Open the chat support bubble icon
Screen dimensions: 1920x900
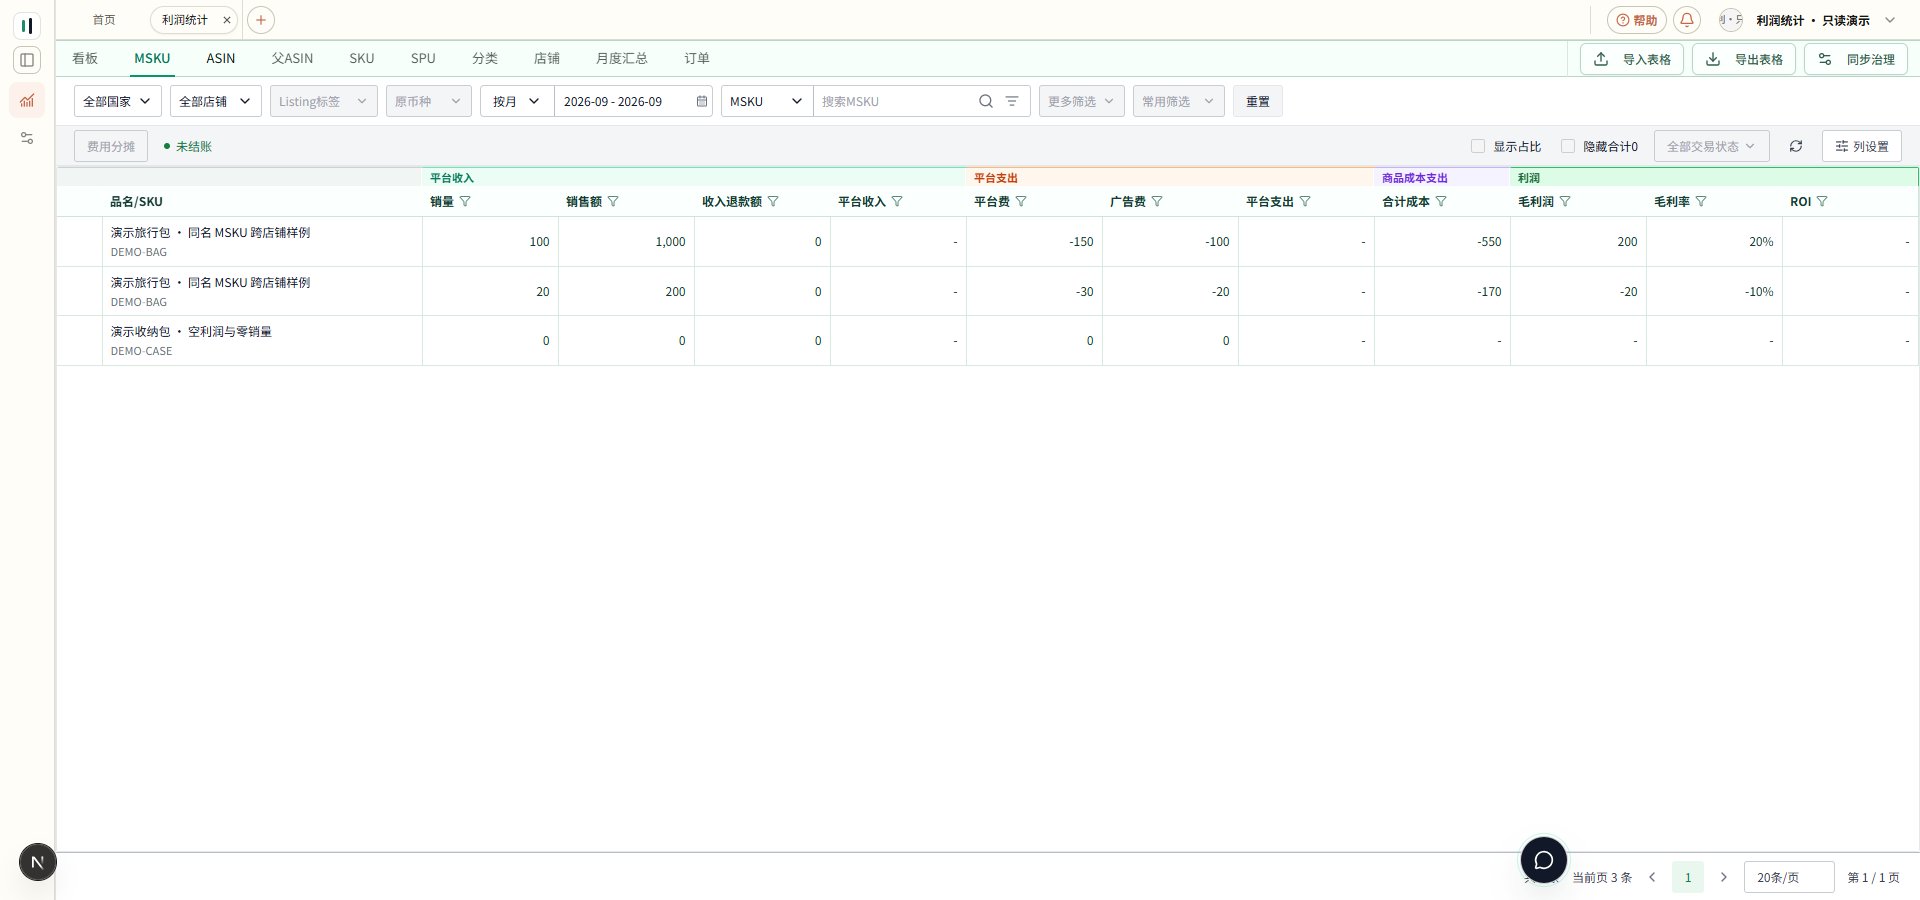tap(1544, 860)
